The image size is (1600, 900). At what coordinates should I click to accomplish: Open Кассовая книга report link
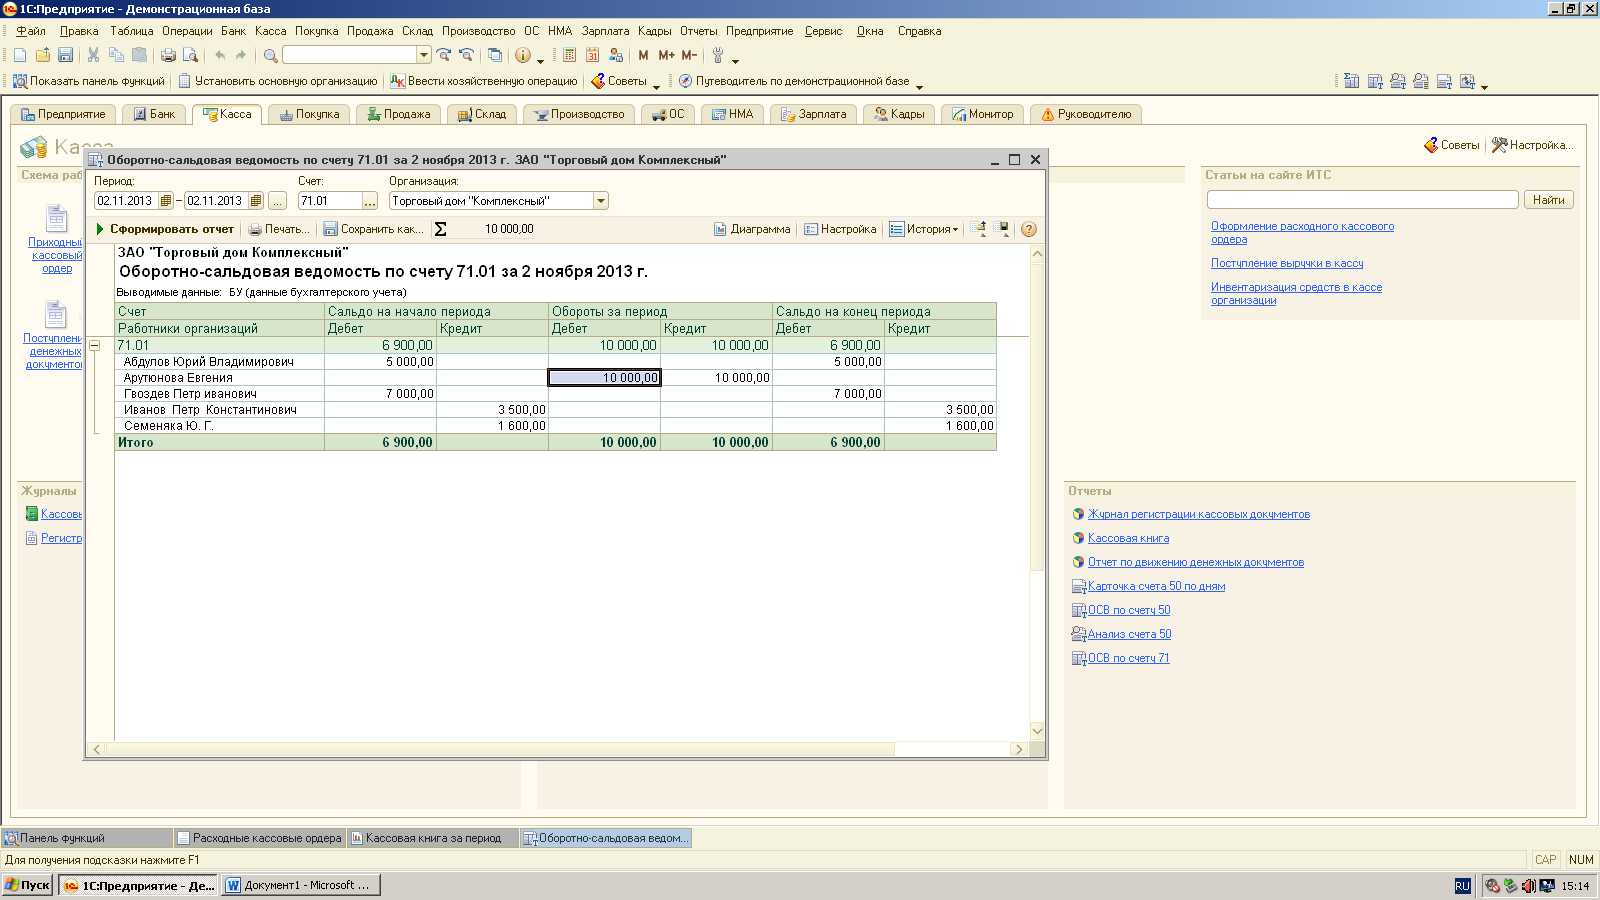(1128, 538)
